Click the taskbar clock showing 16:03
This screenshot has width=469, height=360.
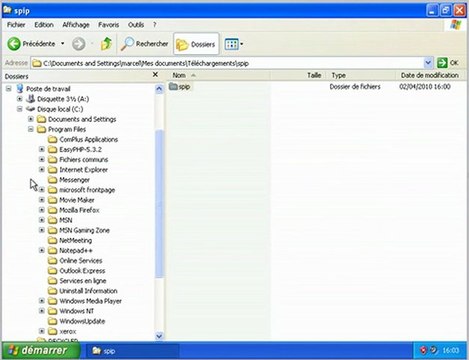(451, 351)
